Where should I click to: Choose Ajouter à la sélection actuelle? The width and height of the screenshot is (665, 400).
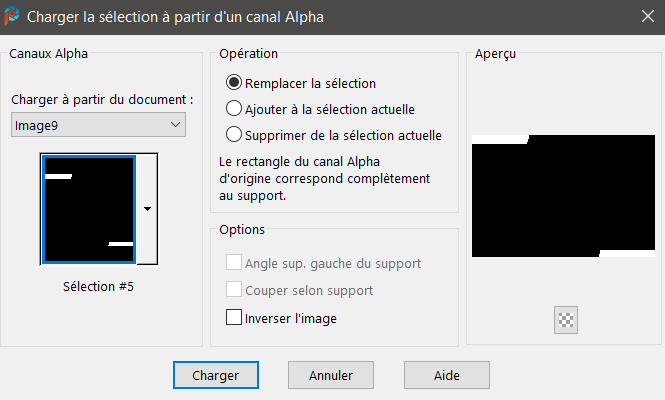tap(235, 109)
